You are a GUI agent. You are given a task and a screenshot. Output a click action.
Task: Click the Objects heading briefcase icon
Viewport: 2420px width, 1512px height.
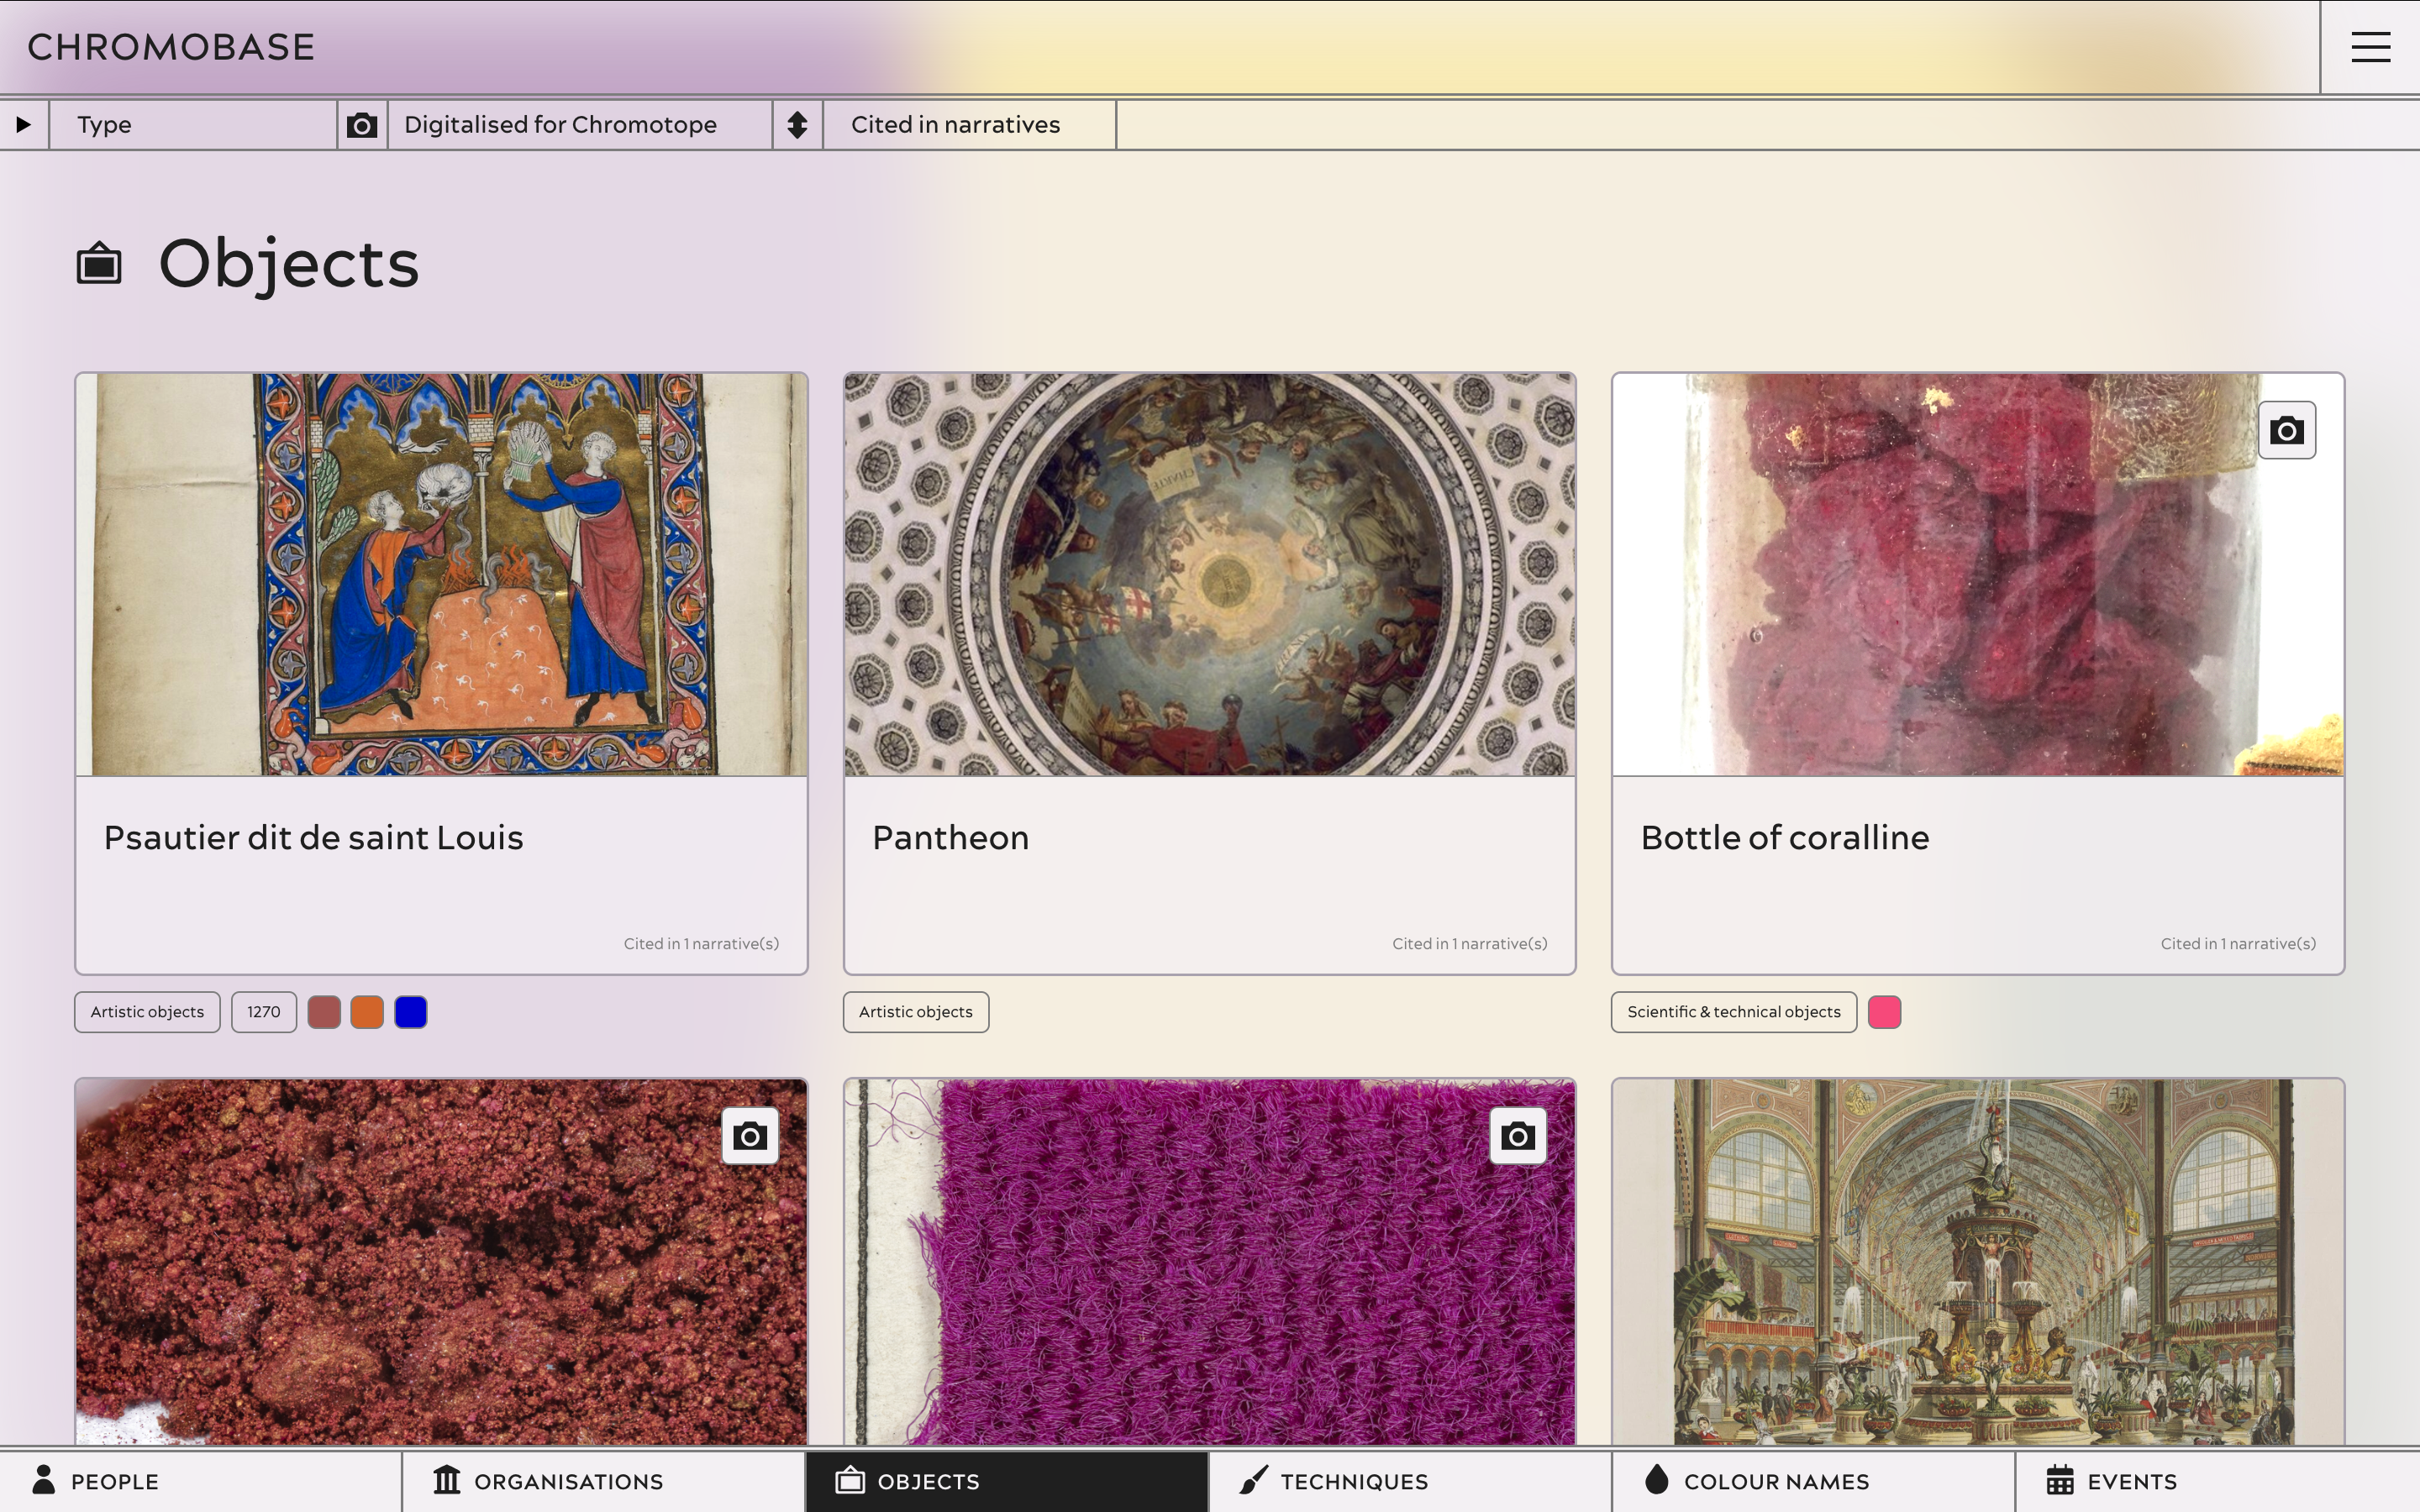pos(99,264)
